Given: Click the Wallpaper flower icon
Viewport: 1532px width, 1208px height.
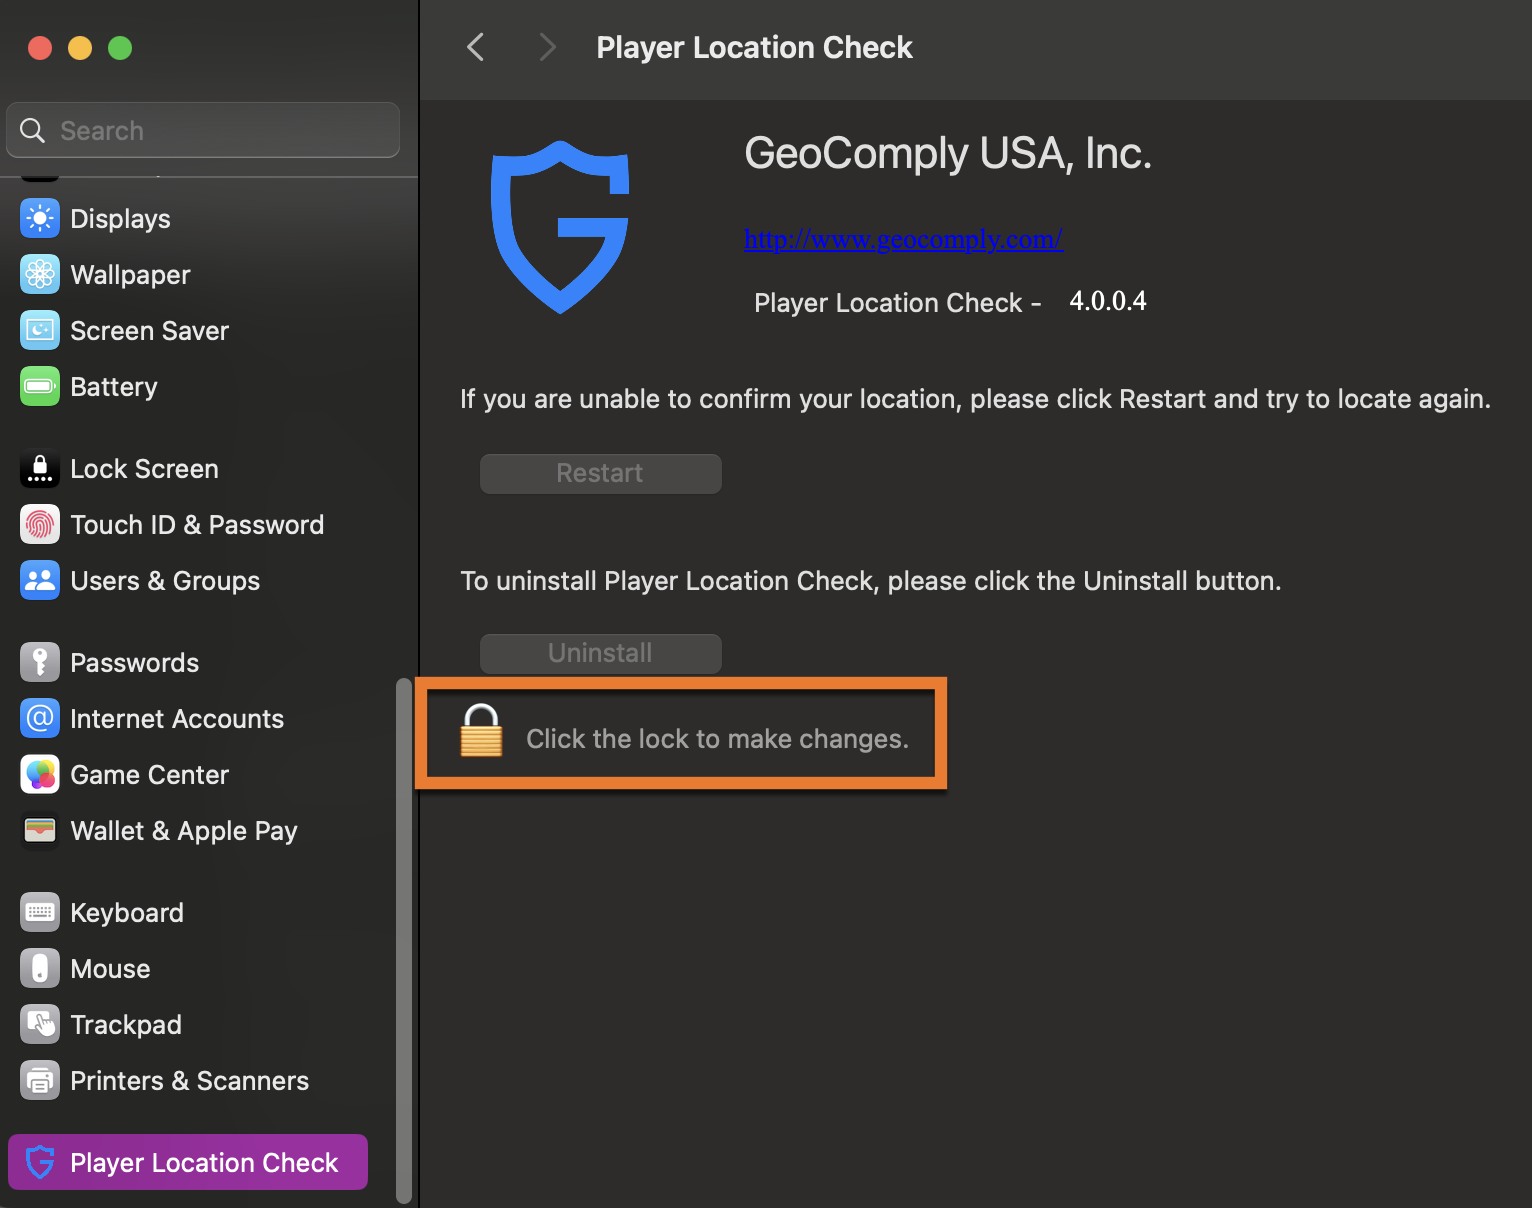Looking at the screenshot, I should click(40, 274).
